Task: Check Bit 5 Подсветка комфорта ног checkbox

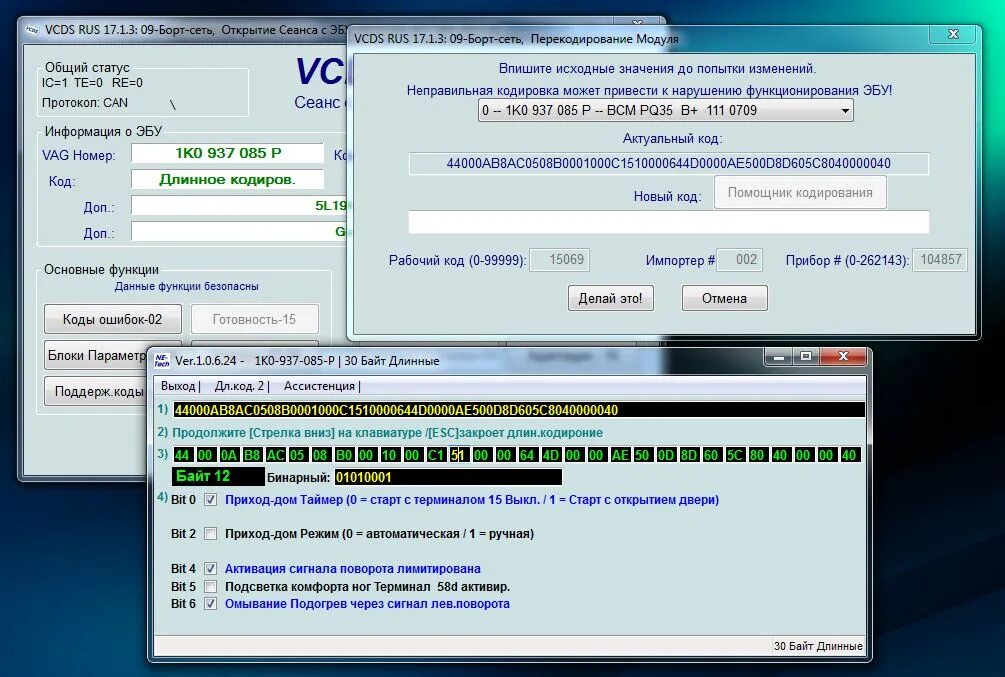Action: coord(210,587)
